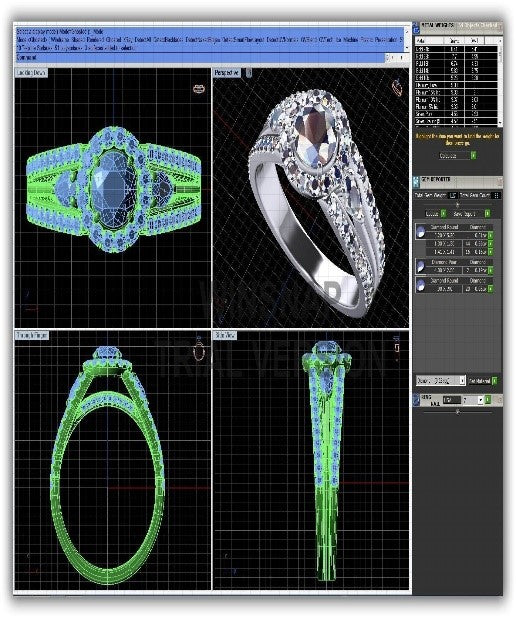Click the Ring Rail panel icon
Viewport: 516px width, 618px height.
[x=417, y=400]
